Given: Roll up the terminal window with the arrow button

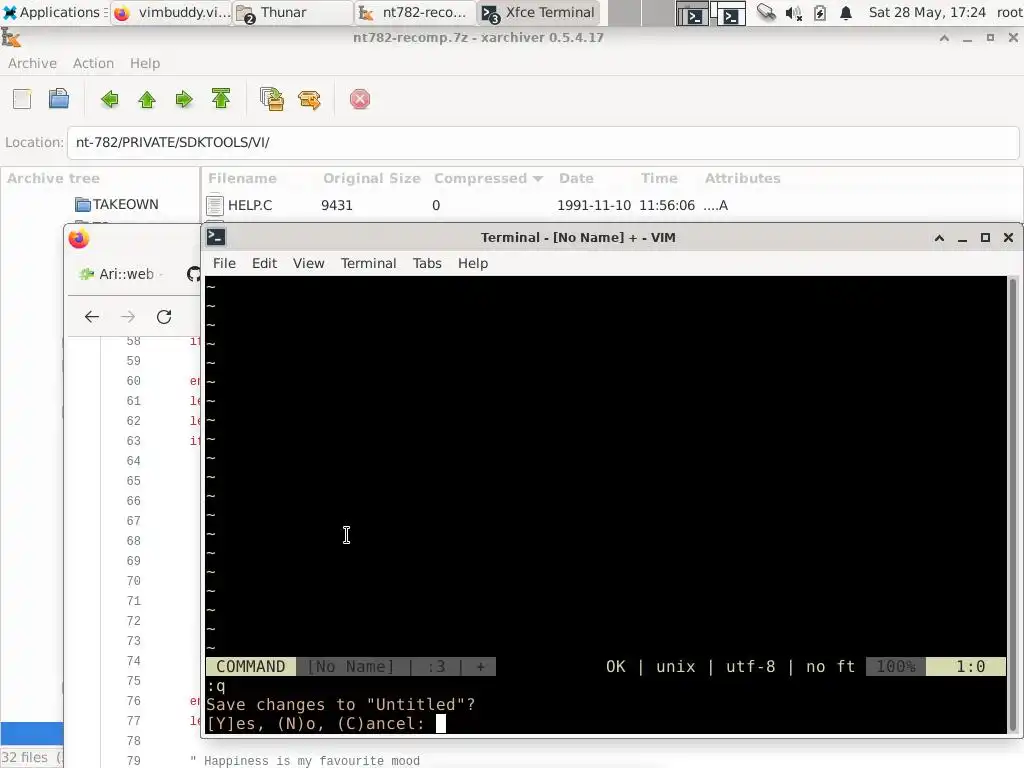Looking at the screenshot, I should point(939,238).
